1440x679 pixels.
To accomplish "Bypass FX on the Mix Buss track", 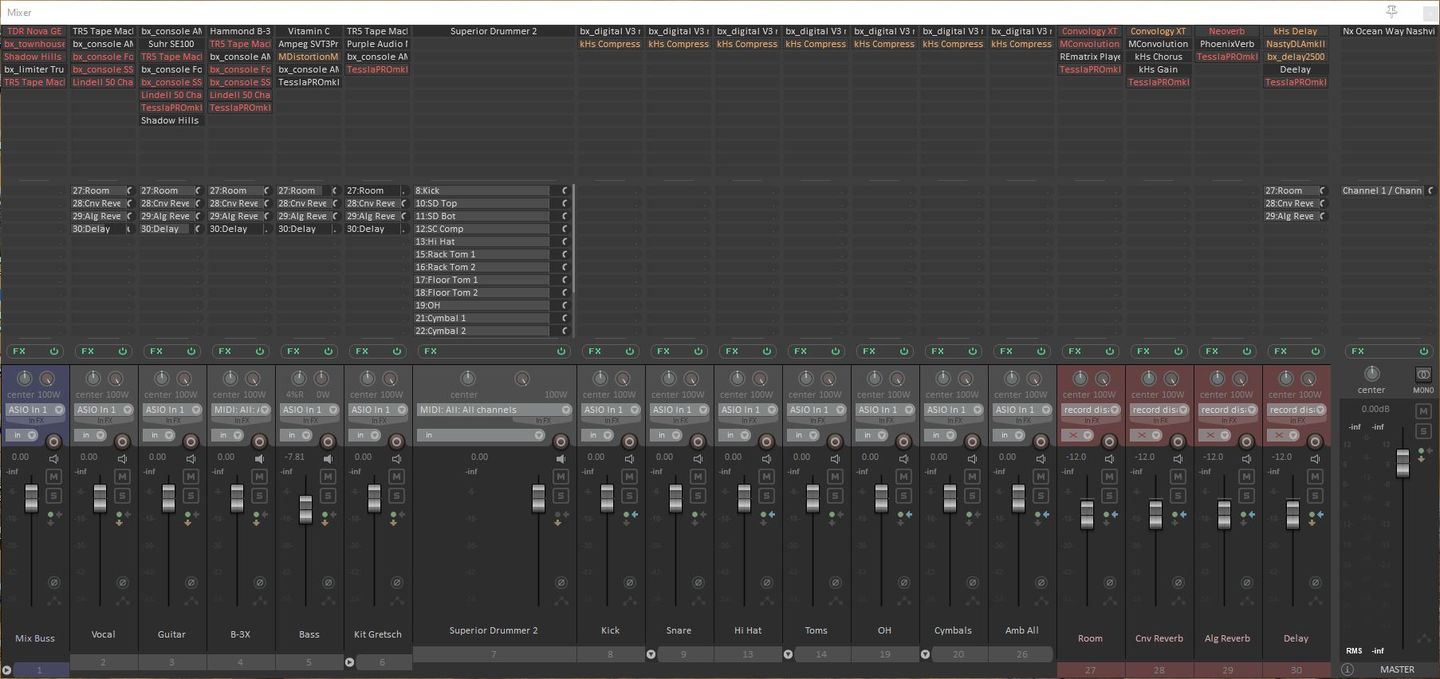I will coord(54,351).
